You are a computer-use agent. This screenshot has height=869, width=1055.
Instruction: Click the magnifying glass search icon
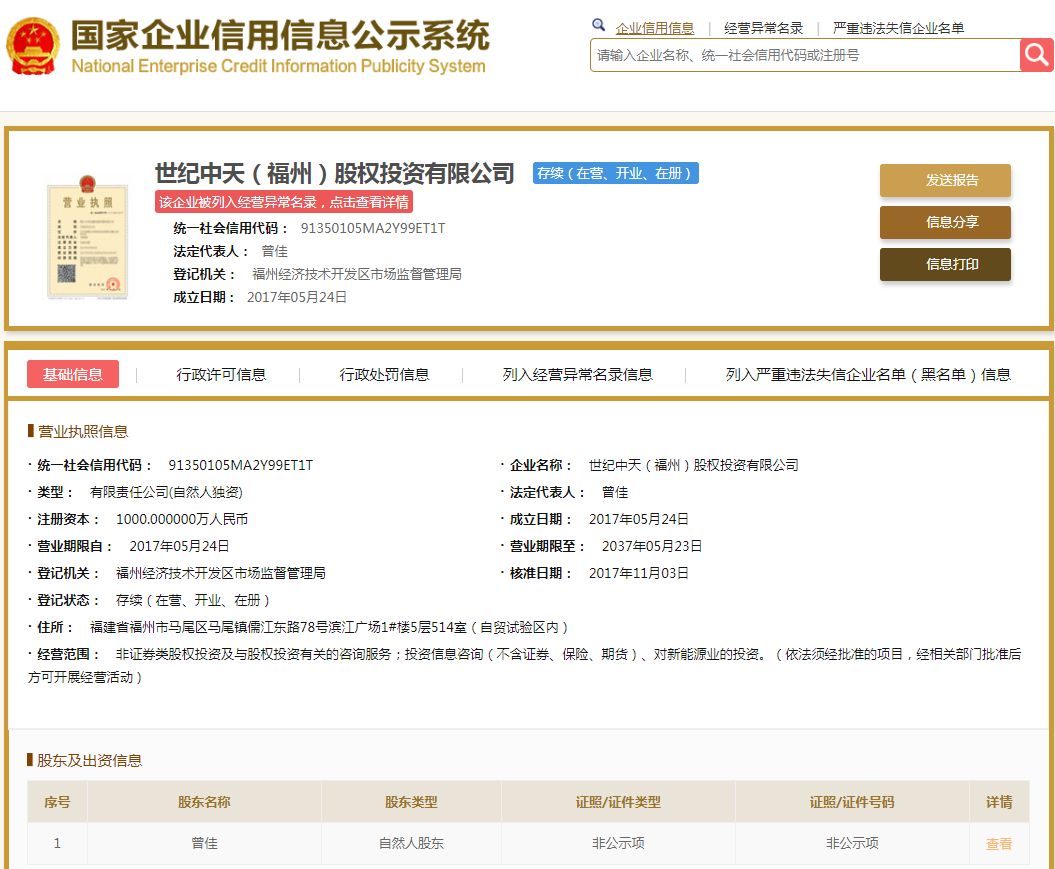1036,55
